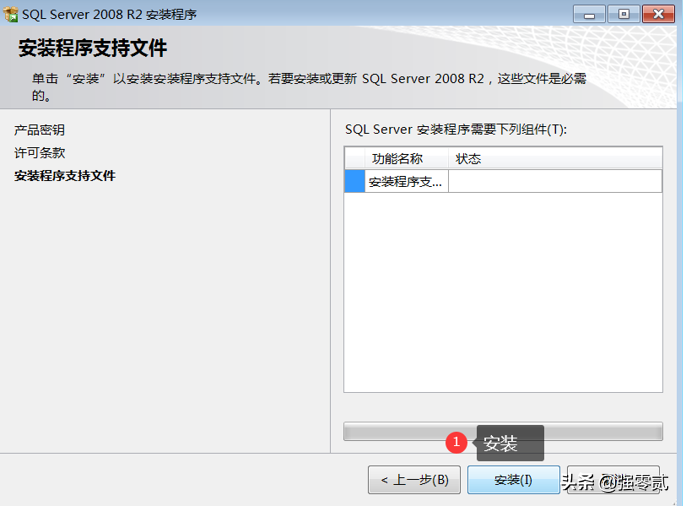Click the SQL Server setup title bar icon
Screen dimensions: 683x506
click(x=10, y=14)
